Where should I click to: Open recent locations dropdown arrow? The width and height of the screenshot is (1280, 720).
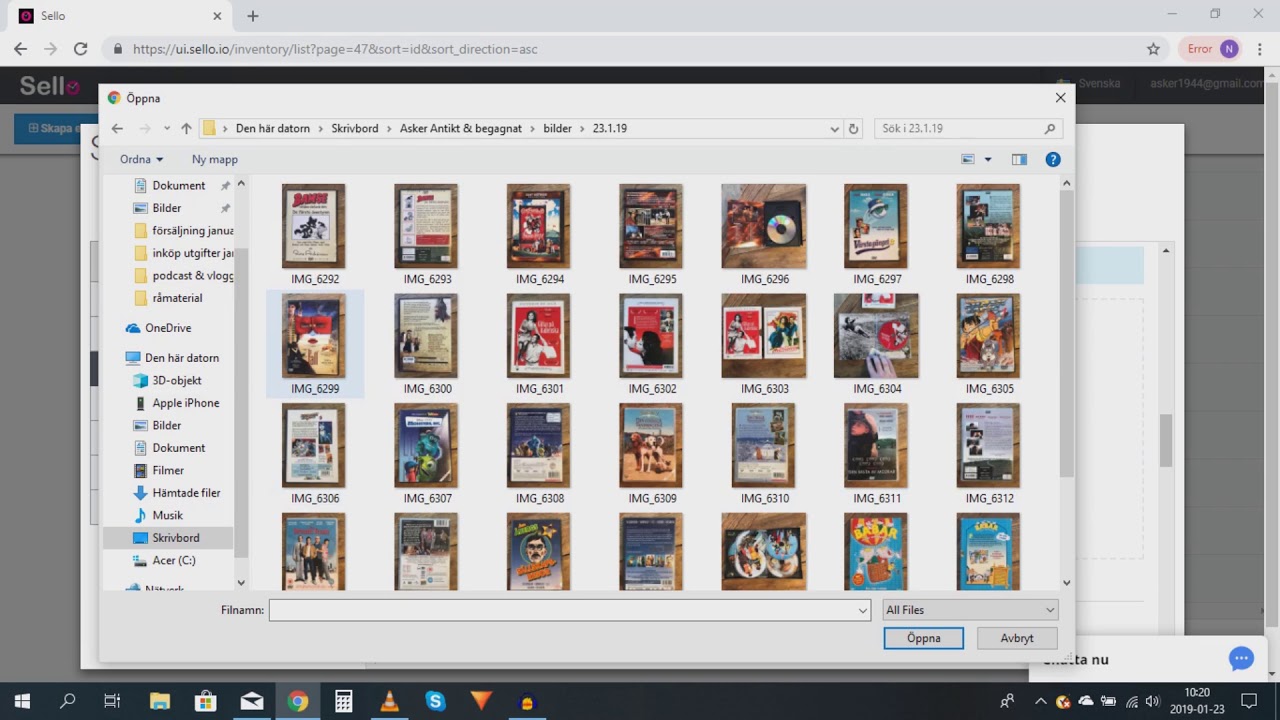point(166,128)
